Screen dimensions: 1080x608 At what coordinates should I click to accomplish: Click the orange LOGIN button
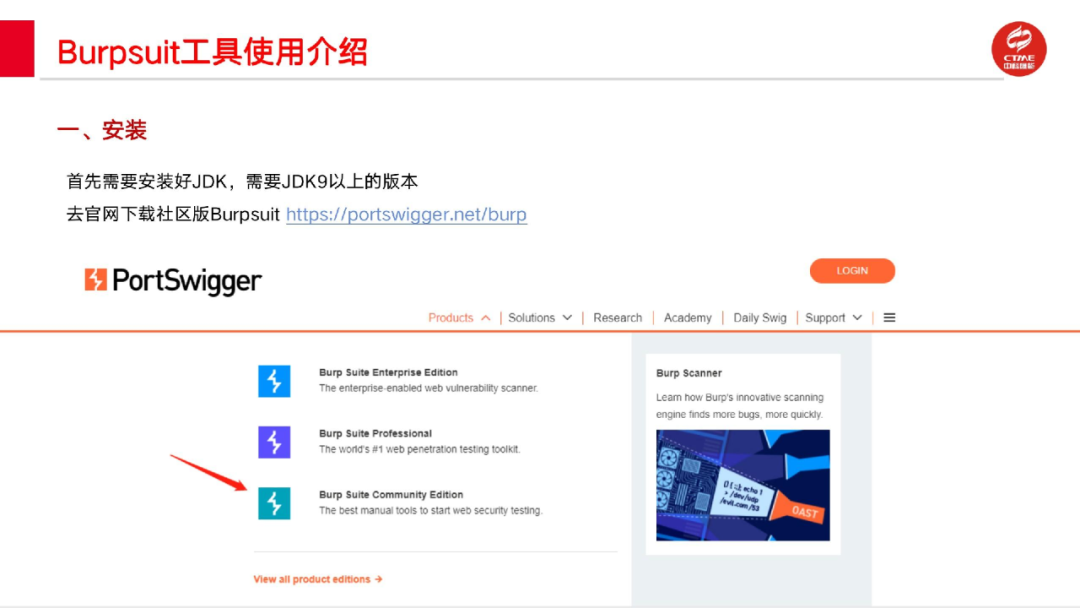point(852,271)
